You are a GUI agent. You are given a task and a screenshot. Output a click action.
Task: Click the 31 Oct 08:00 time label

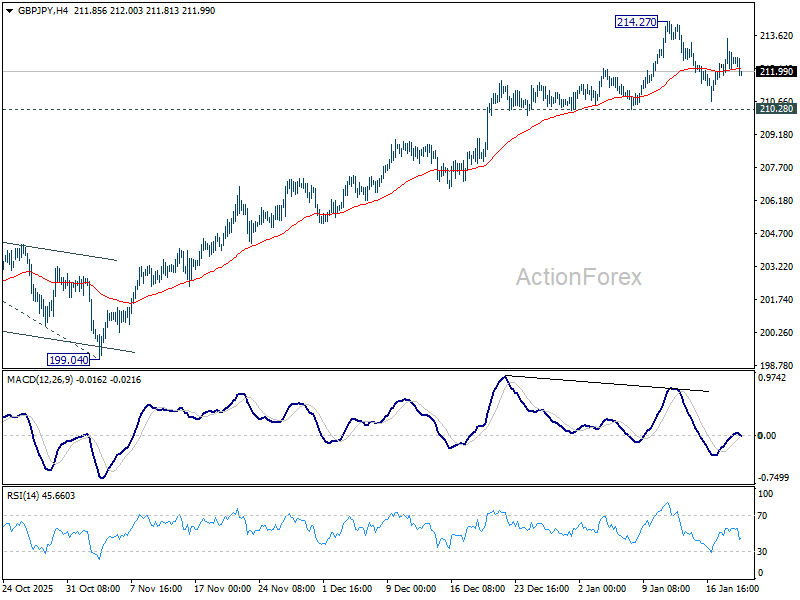point(93,588)
